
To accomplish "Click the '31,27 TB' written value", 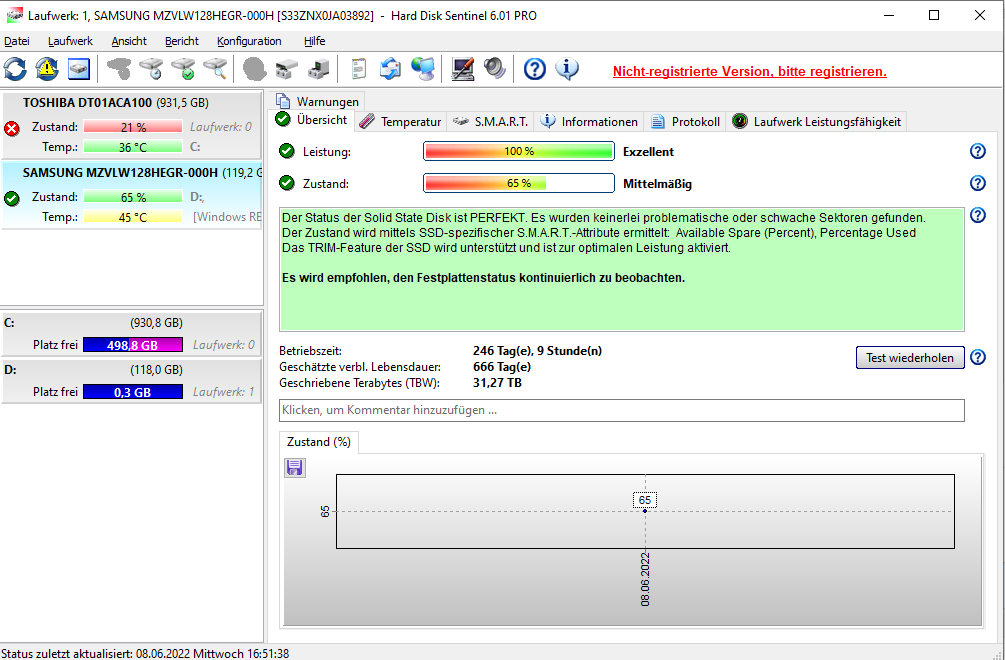I will pos(497,383).
